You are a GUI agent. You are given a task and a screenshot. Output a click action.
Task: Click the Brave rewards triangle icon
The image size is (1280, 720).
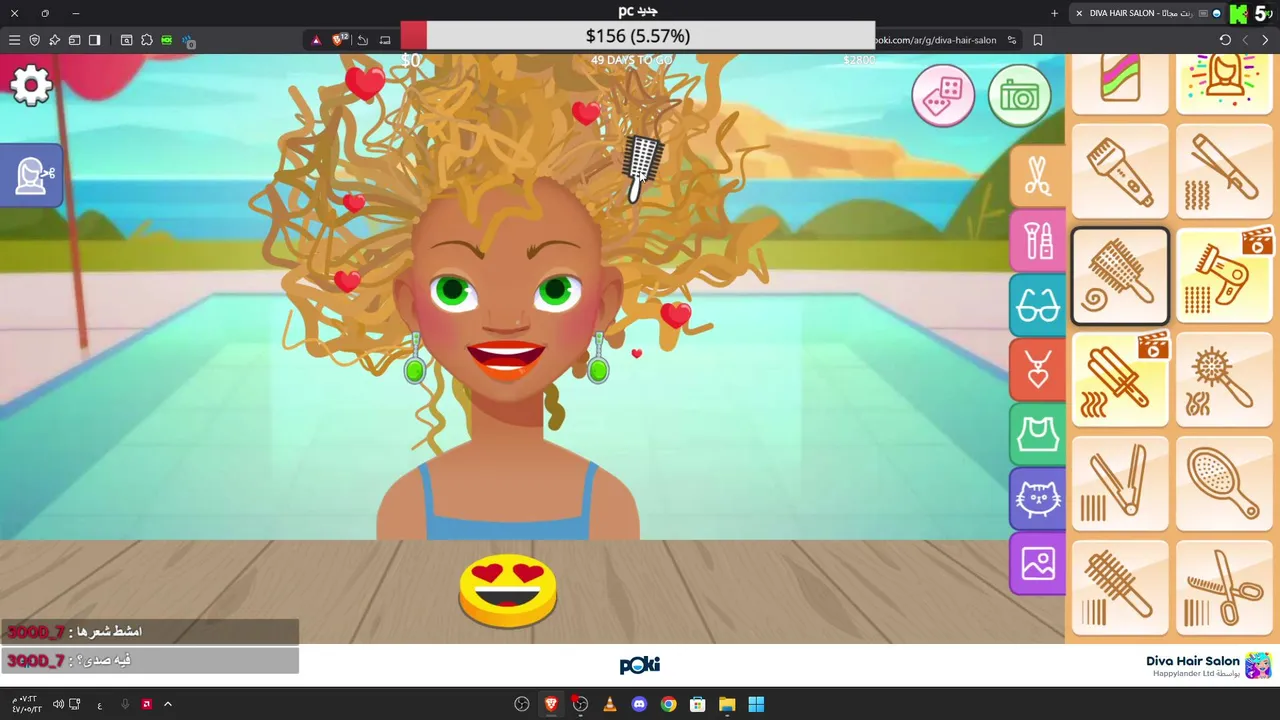[316, 40]
